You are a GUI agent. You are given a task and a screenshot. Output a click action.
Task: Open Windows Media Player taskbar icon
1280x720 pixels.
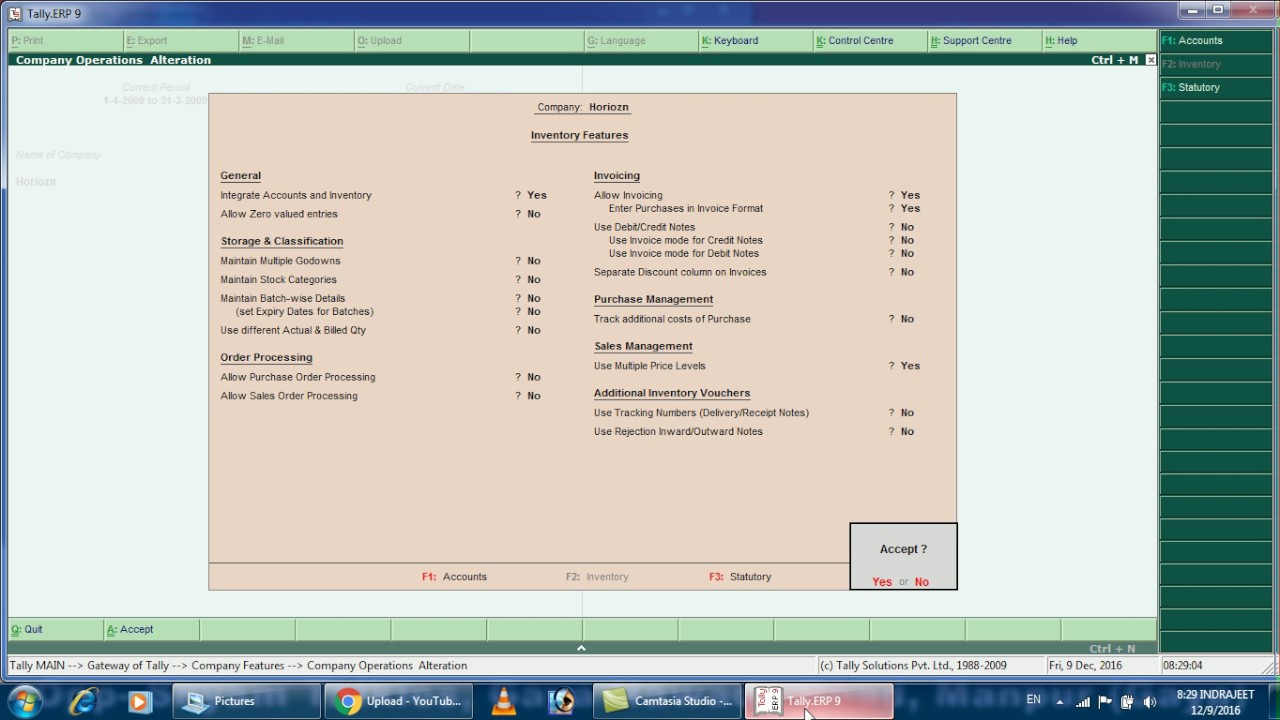tap(139, 701)
